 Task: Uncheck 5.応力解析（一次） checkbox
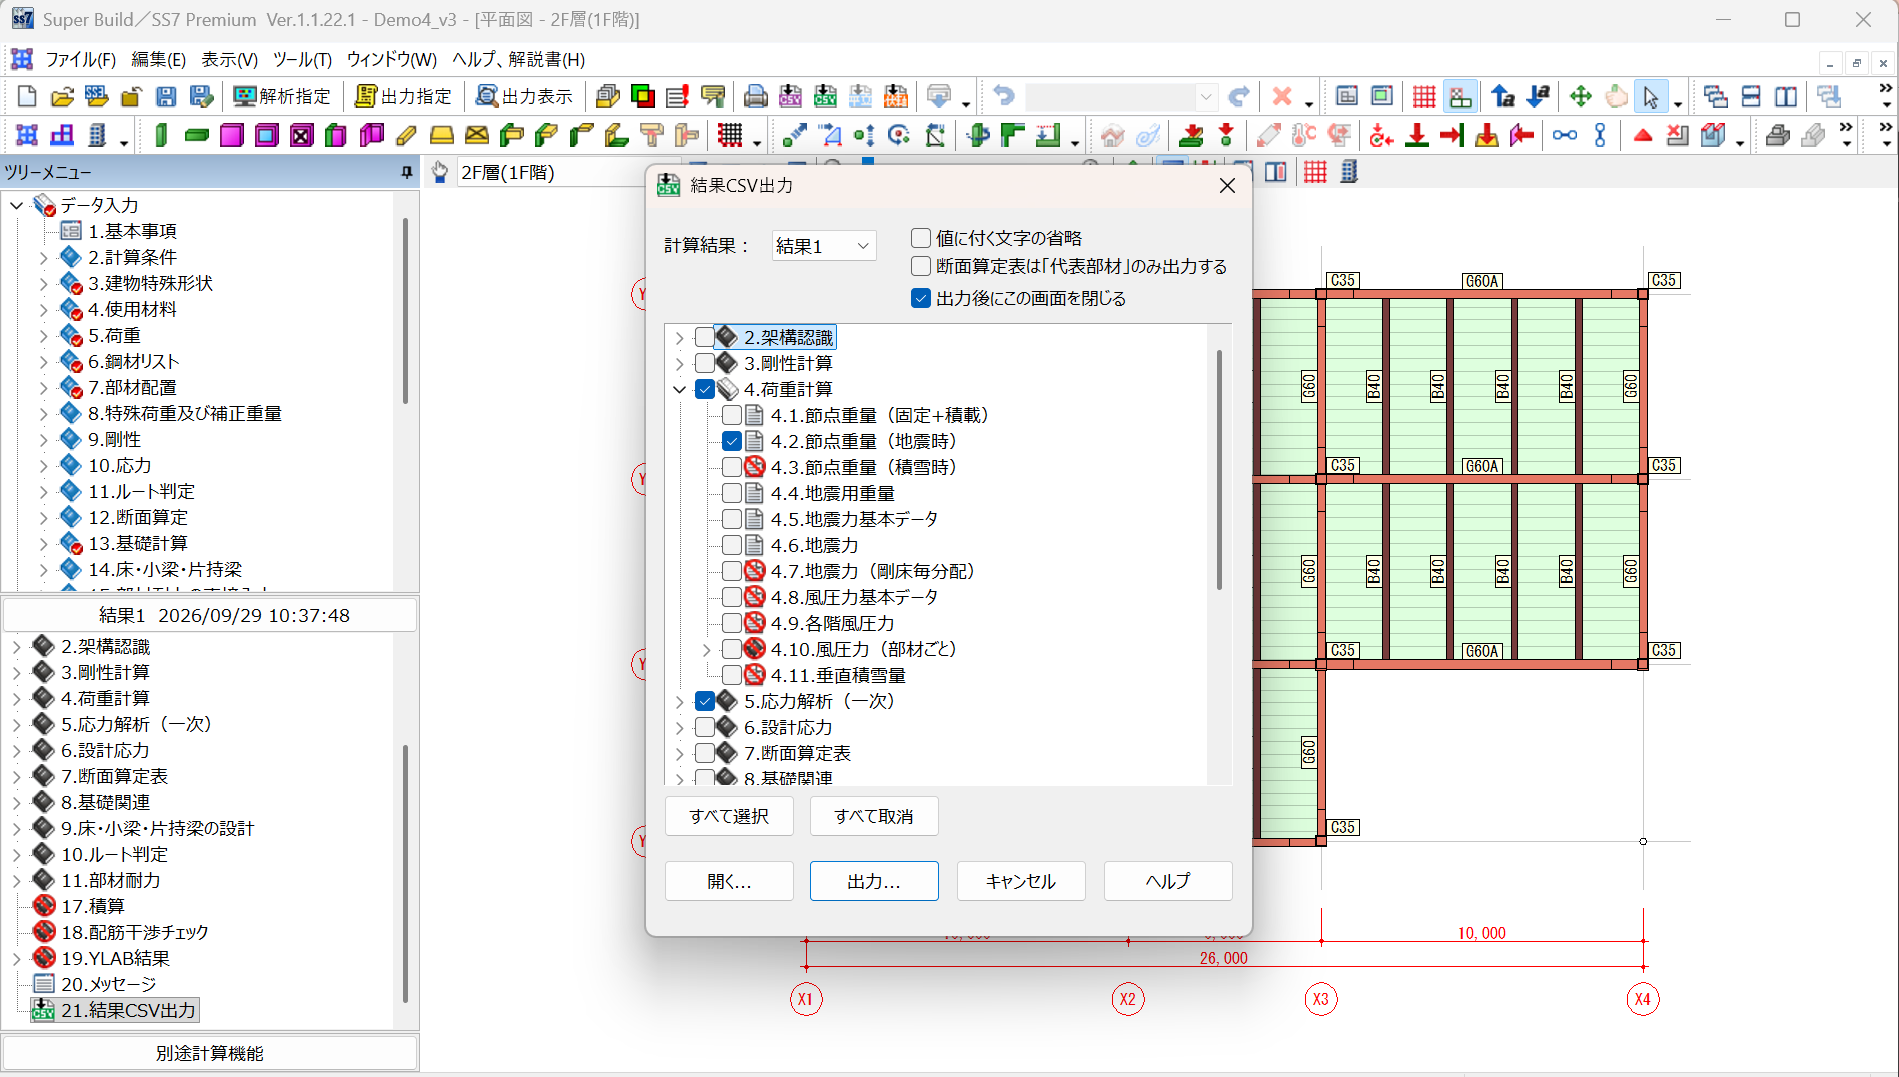[x=705, y=701]
